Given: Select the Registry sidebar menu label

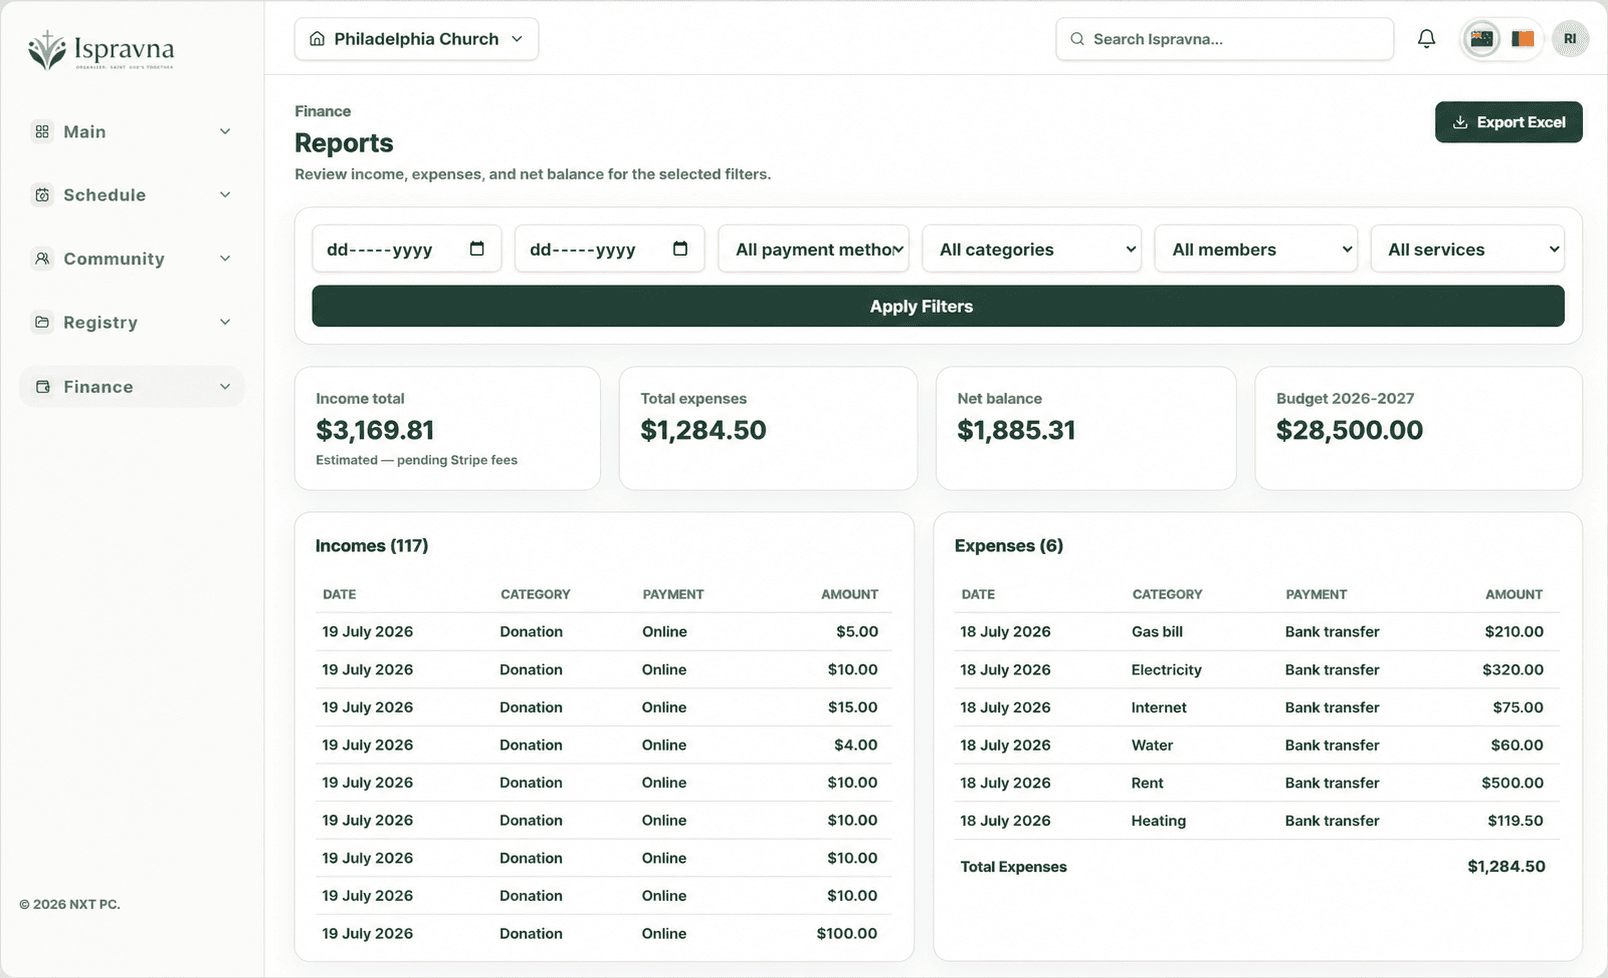Looking at the screenshot, I should [101, 322].
